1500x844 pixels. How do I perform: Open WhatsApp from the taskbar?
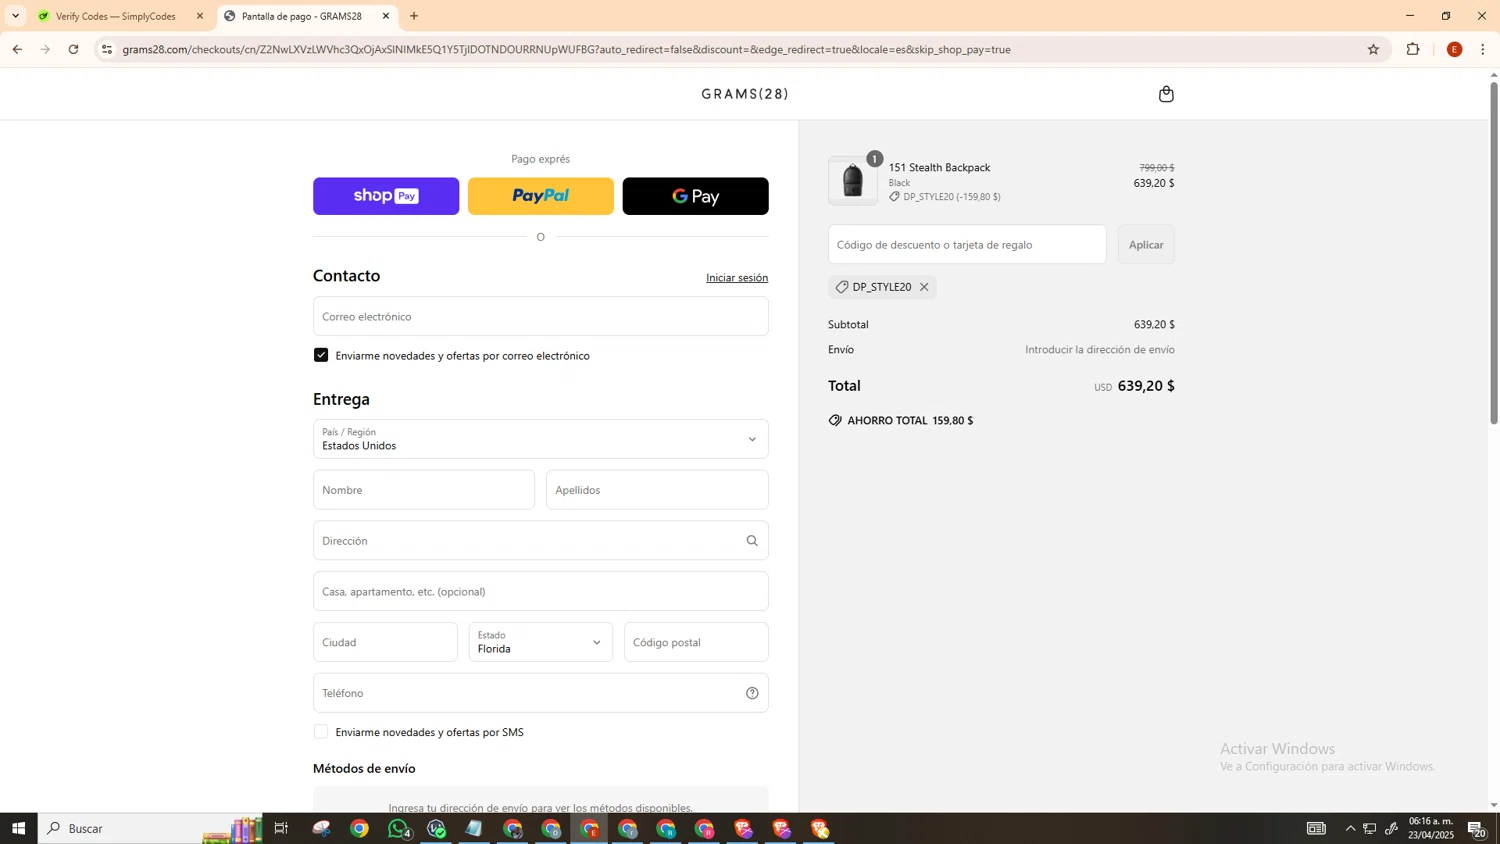399,828
